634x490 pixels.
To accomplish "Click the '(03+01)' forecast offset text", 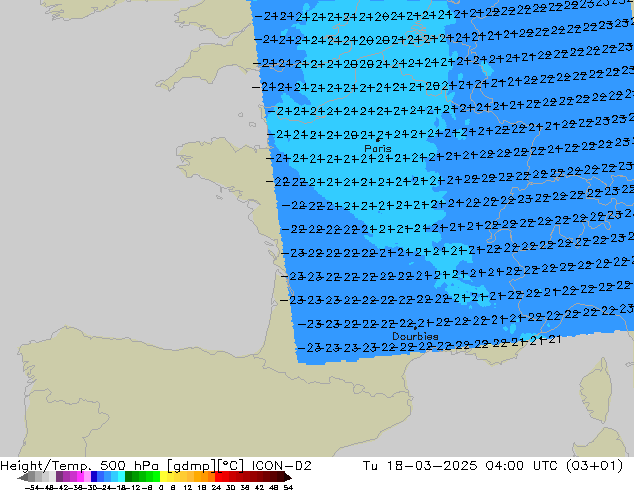I will tap(594, 466).
